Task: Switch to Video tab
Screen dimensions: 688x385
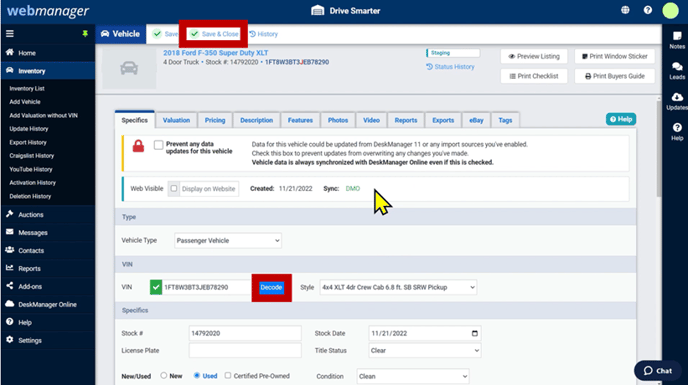Action: click(x=371, y=120)
